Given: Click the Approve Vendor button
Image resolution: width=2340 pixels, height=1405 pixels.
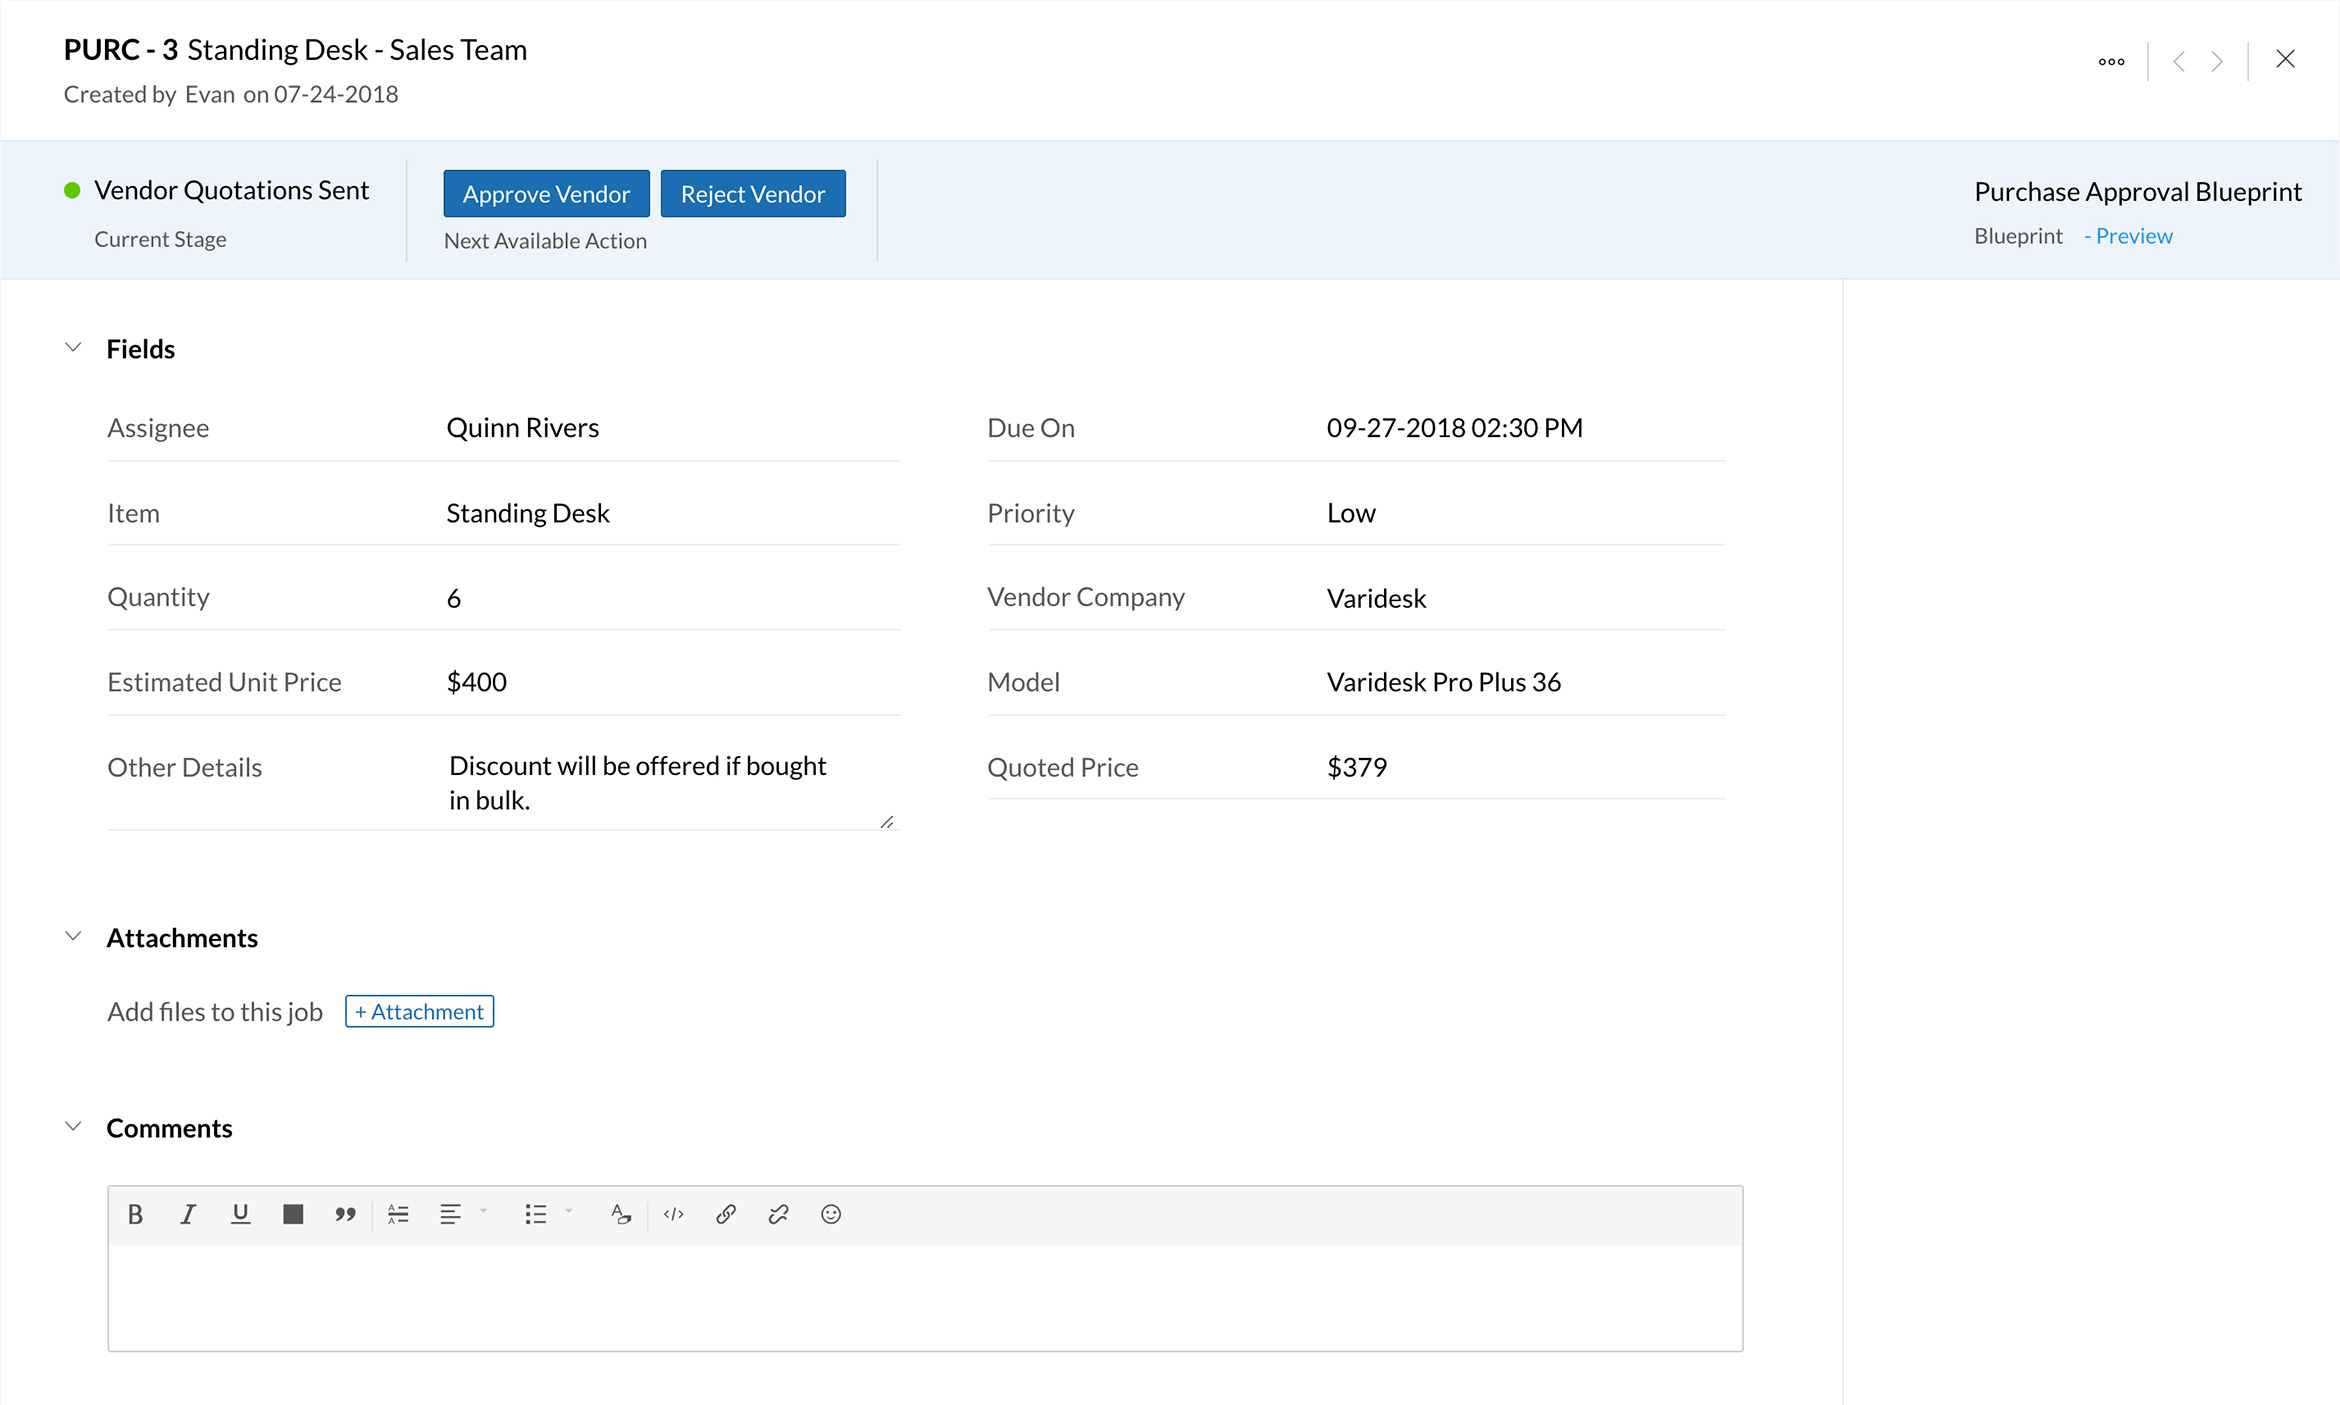Looking at the screenshot, I should pyautogui.click(x=546, y=194).
